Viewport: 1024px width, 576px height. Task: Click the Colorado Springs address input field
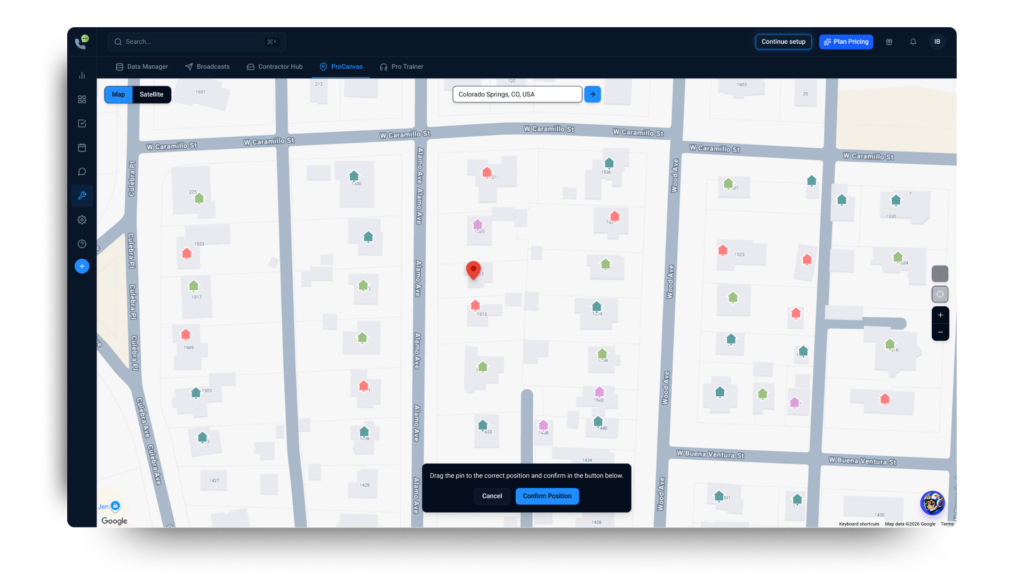point(517,95)
